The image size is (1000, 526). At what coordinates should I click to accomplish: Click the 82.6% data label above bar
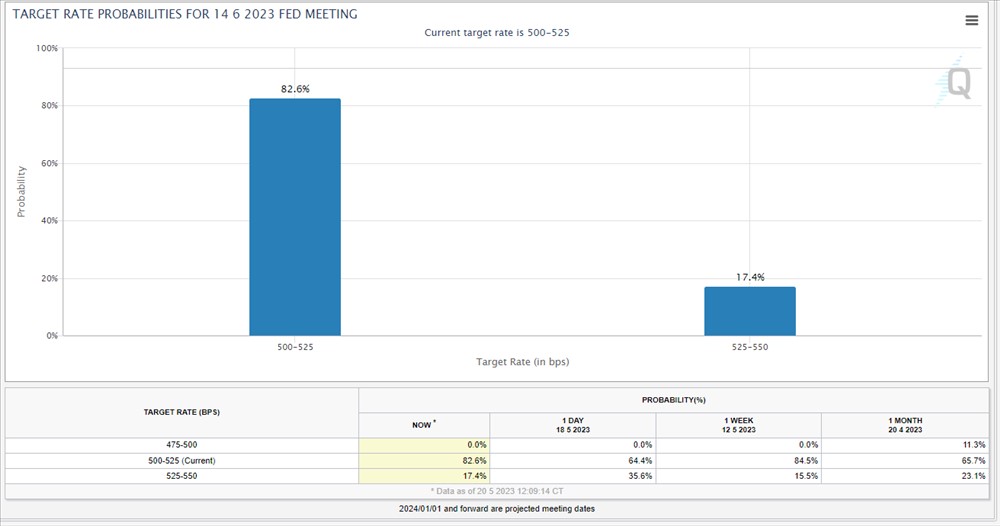click(295, 89)
